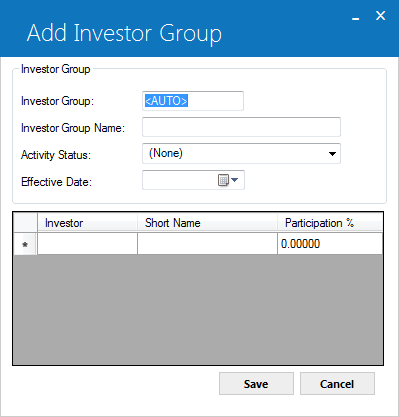Click the Participation % column header
Viewport: 399px width, 417px height.
[x=330, y=223]
